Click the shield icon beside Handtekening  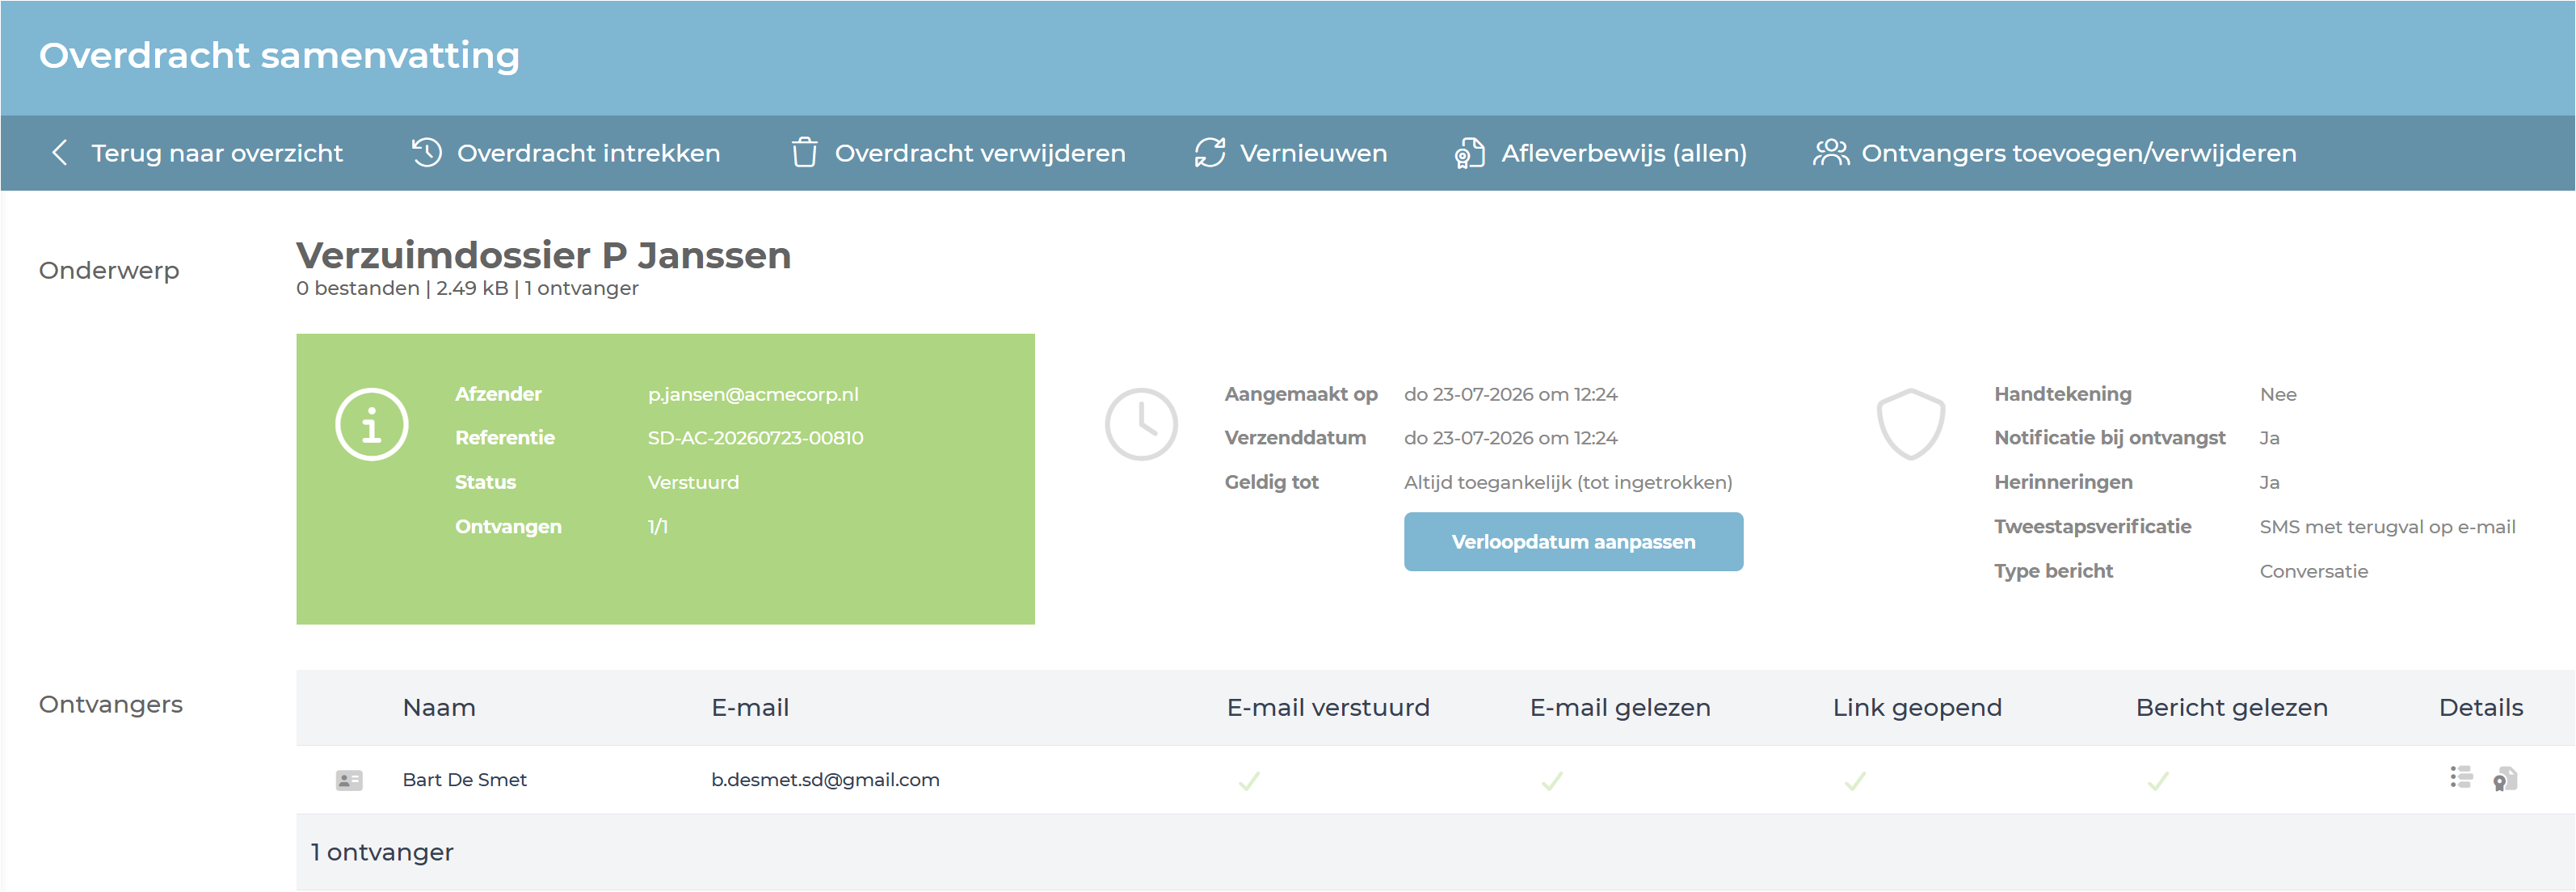(x=1911, y=424)
